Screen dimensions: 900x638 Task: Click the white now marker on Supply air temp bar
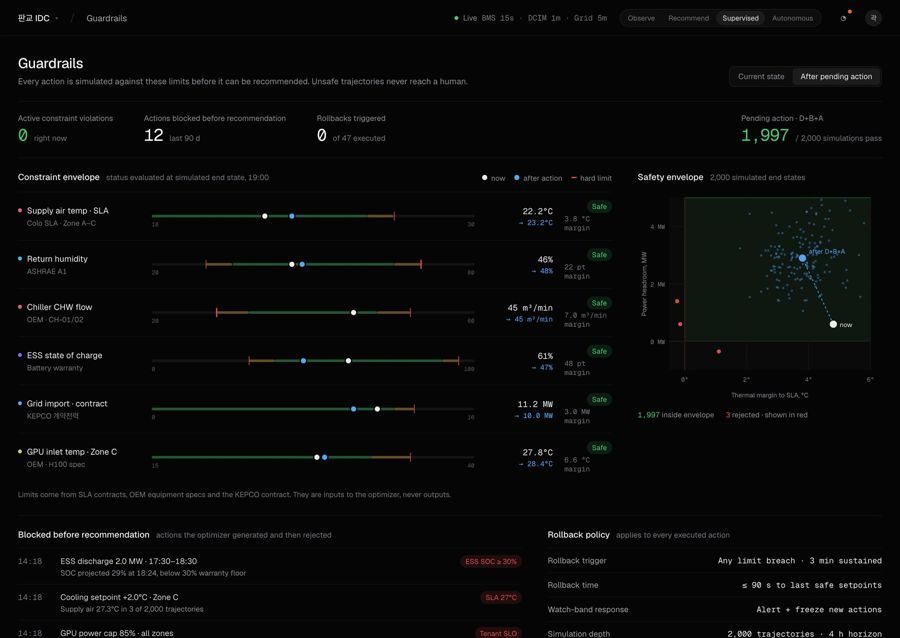click(x=265, y=216)
